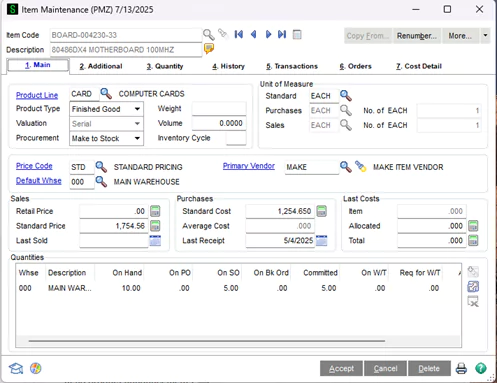The height and width of the screenshot is (383, 497).
Task: Switch to the Orders tab
Action: click(x=355, y=66)
